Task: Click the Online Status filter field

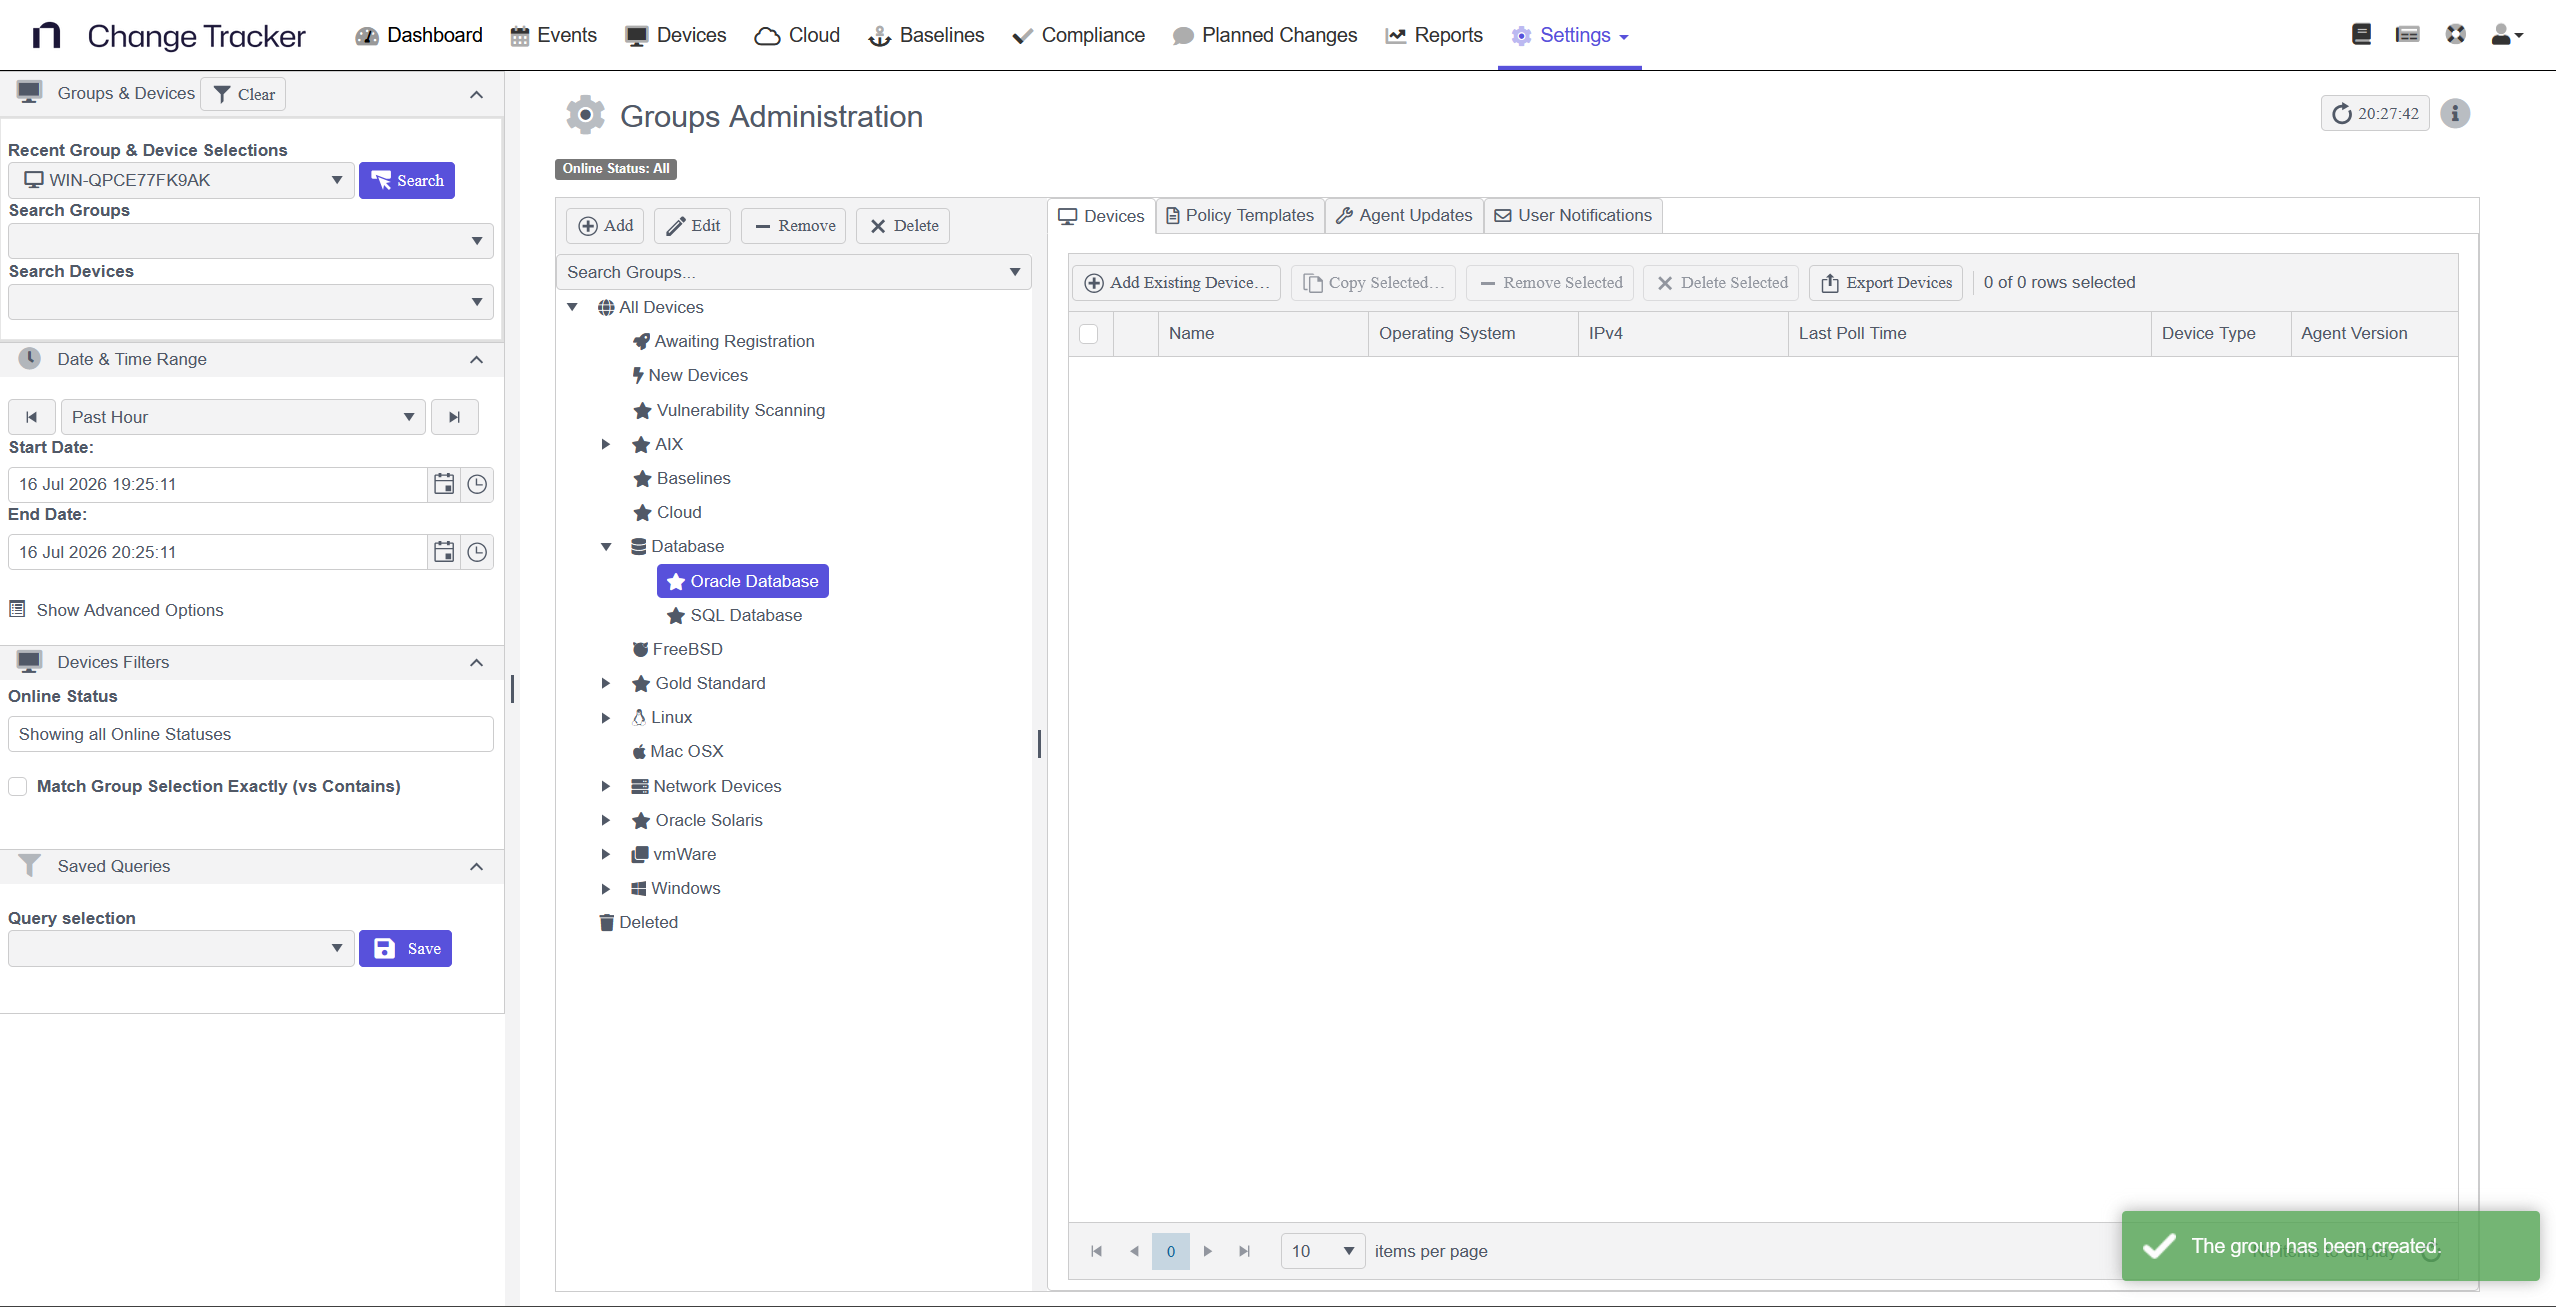Action: pyautogui.click(x=251, y=734)
